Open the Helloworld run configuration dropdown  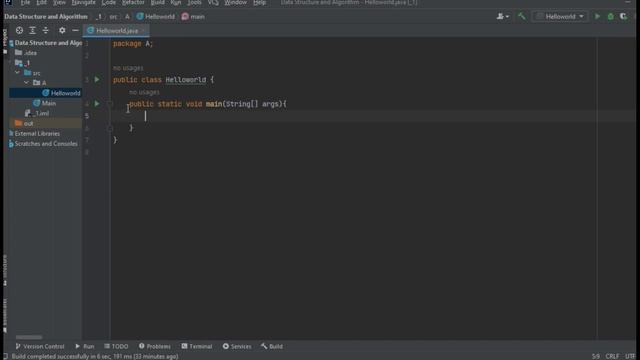(x=560, y=17)
